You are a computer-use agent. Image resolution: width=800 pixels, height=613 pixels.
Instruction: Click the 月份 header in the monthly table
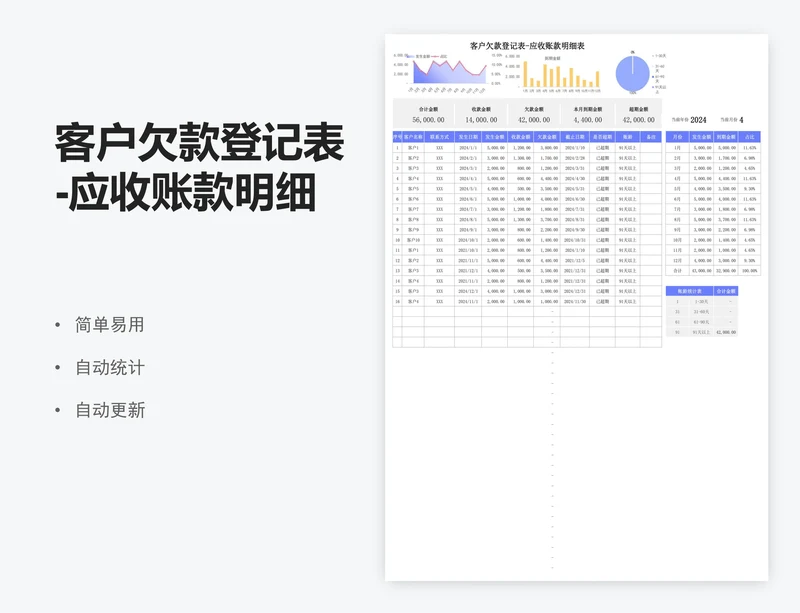click(677, 137)
